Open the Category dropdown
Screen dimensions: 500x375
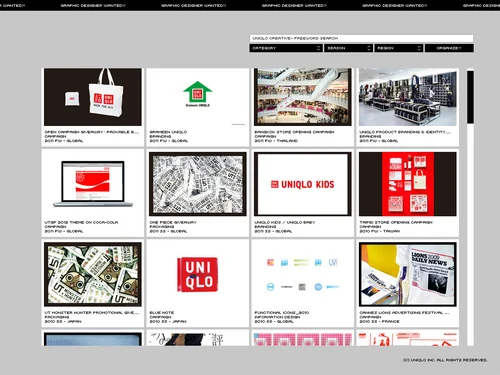click(286, 48)
